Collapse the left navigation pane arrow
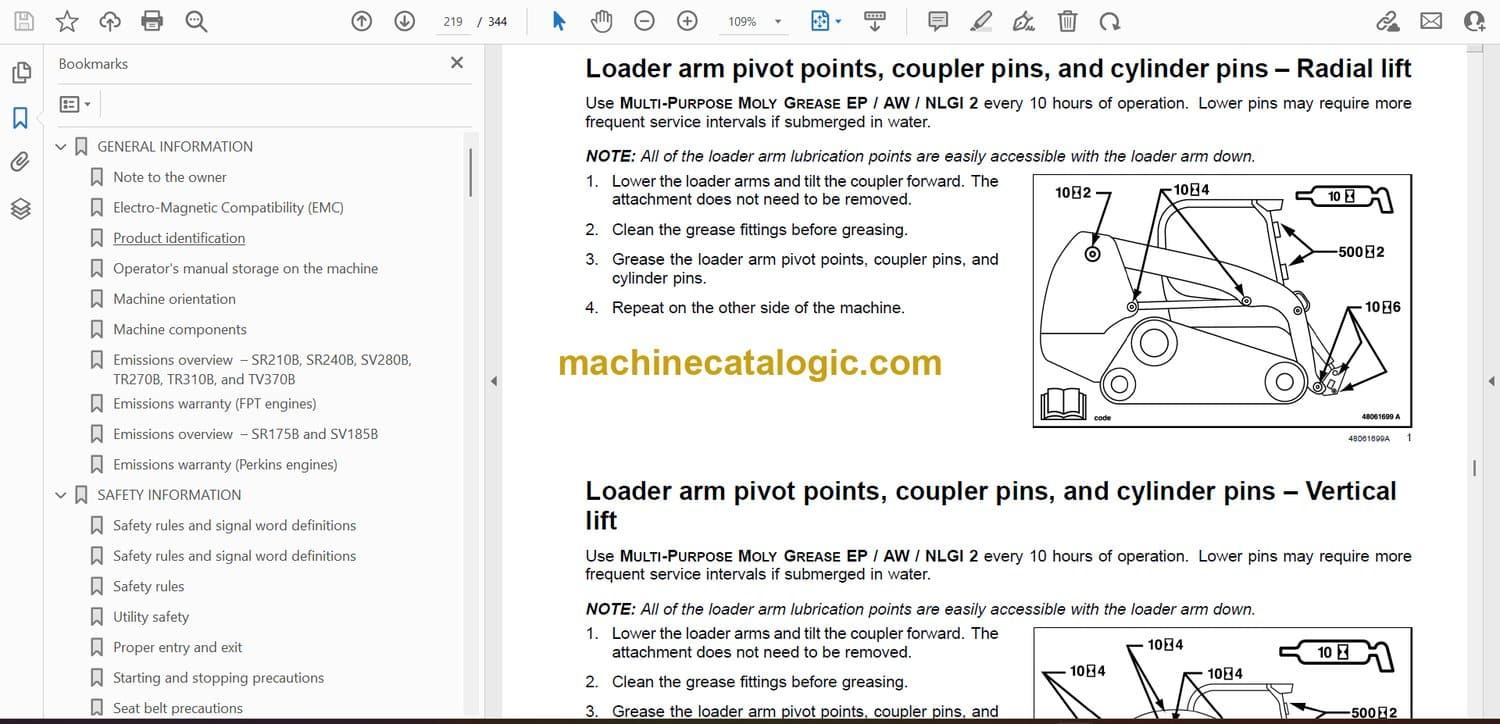The height and width of the screenshot is (724, 1500). (x=492, y=381)
